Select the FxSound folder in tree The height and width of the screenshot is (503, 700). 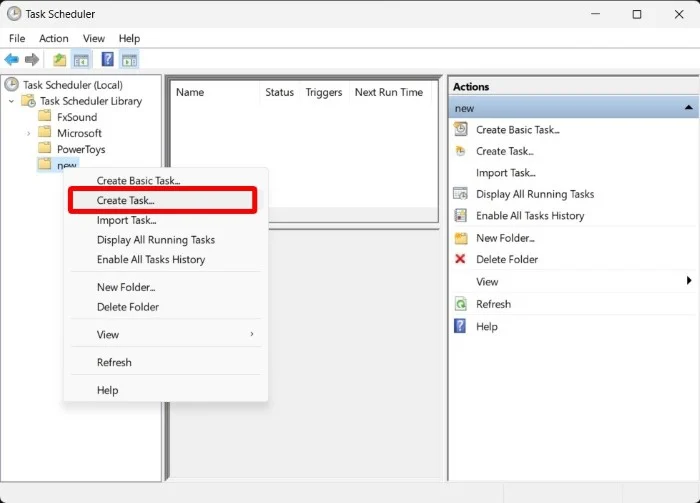77,117
